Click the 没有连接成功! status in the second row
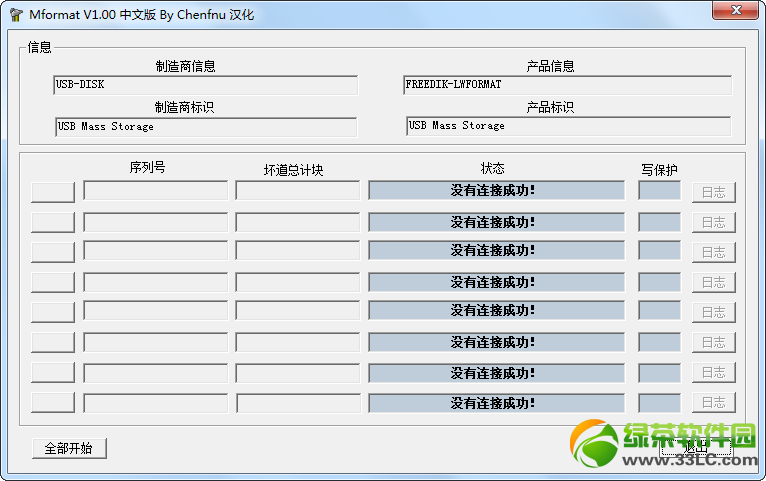Viewport: 766px width, 481px height. pyautogui.click(x=497, y=222)
